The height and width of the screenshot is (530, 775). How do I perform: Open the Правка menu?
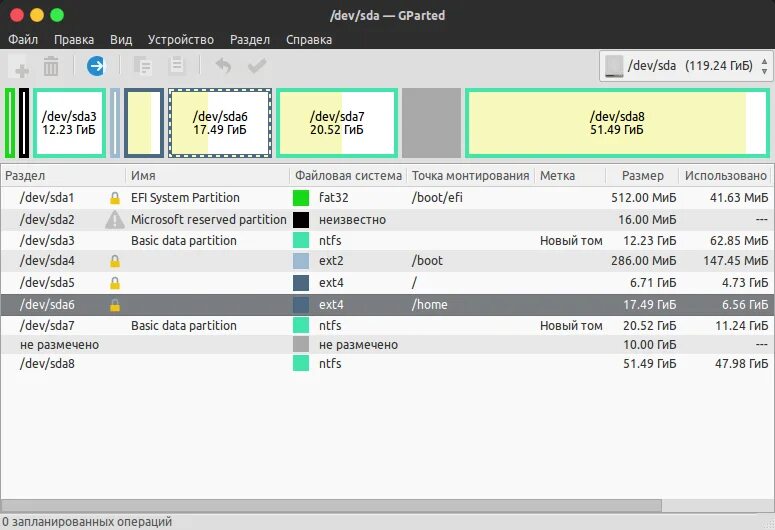pyautogui.click(x=74, y=40)
